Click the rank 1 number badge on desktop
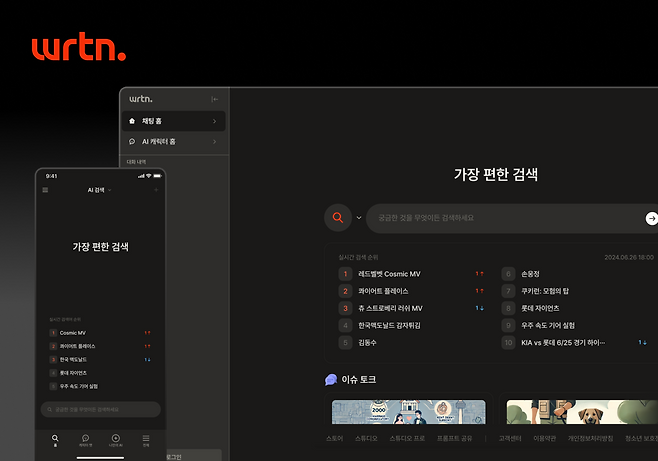Image resolution: width=658 pixels, height=461 pixels. (345, 274)
